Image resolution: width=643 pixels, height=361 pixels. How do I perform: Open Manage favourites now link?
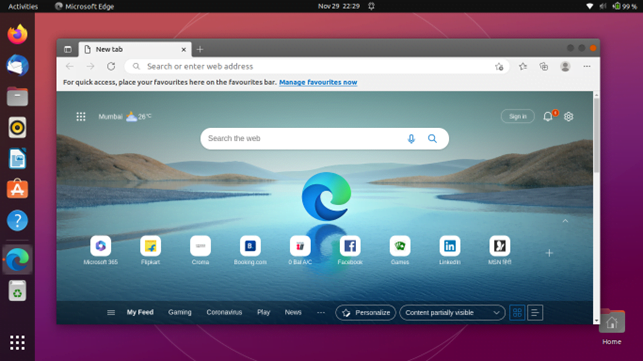pos(318,82)
